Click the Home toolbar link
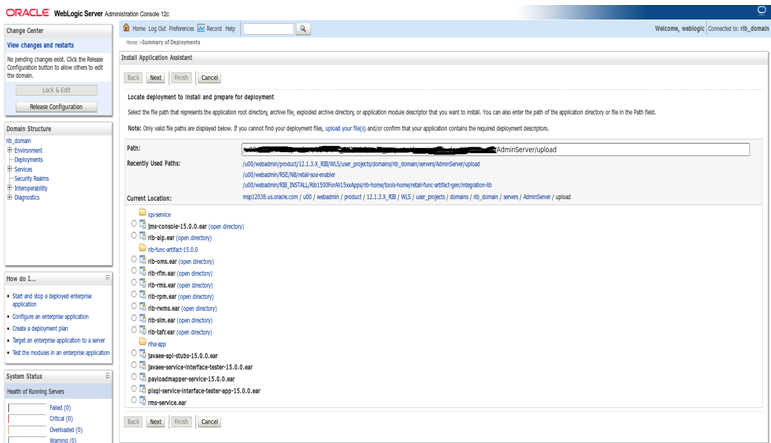The height and width of the screenshot is (443, 771). (x=139, y=29)
